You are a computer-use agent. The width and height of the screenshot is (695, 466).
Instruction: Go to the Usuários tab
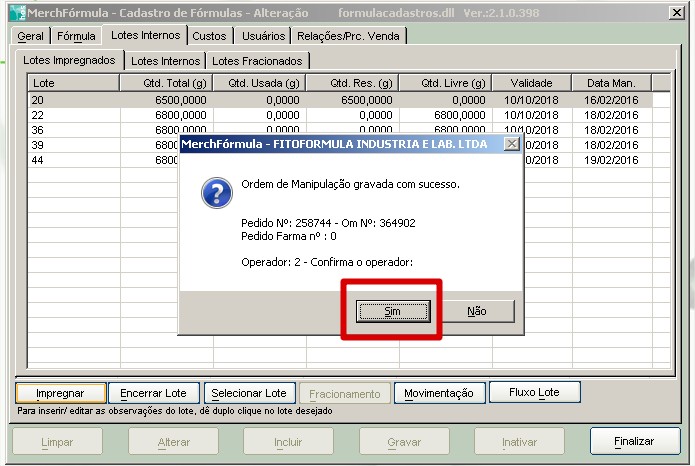coord(263,36)
